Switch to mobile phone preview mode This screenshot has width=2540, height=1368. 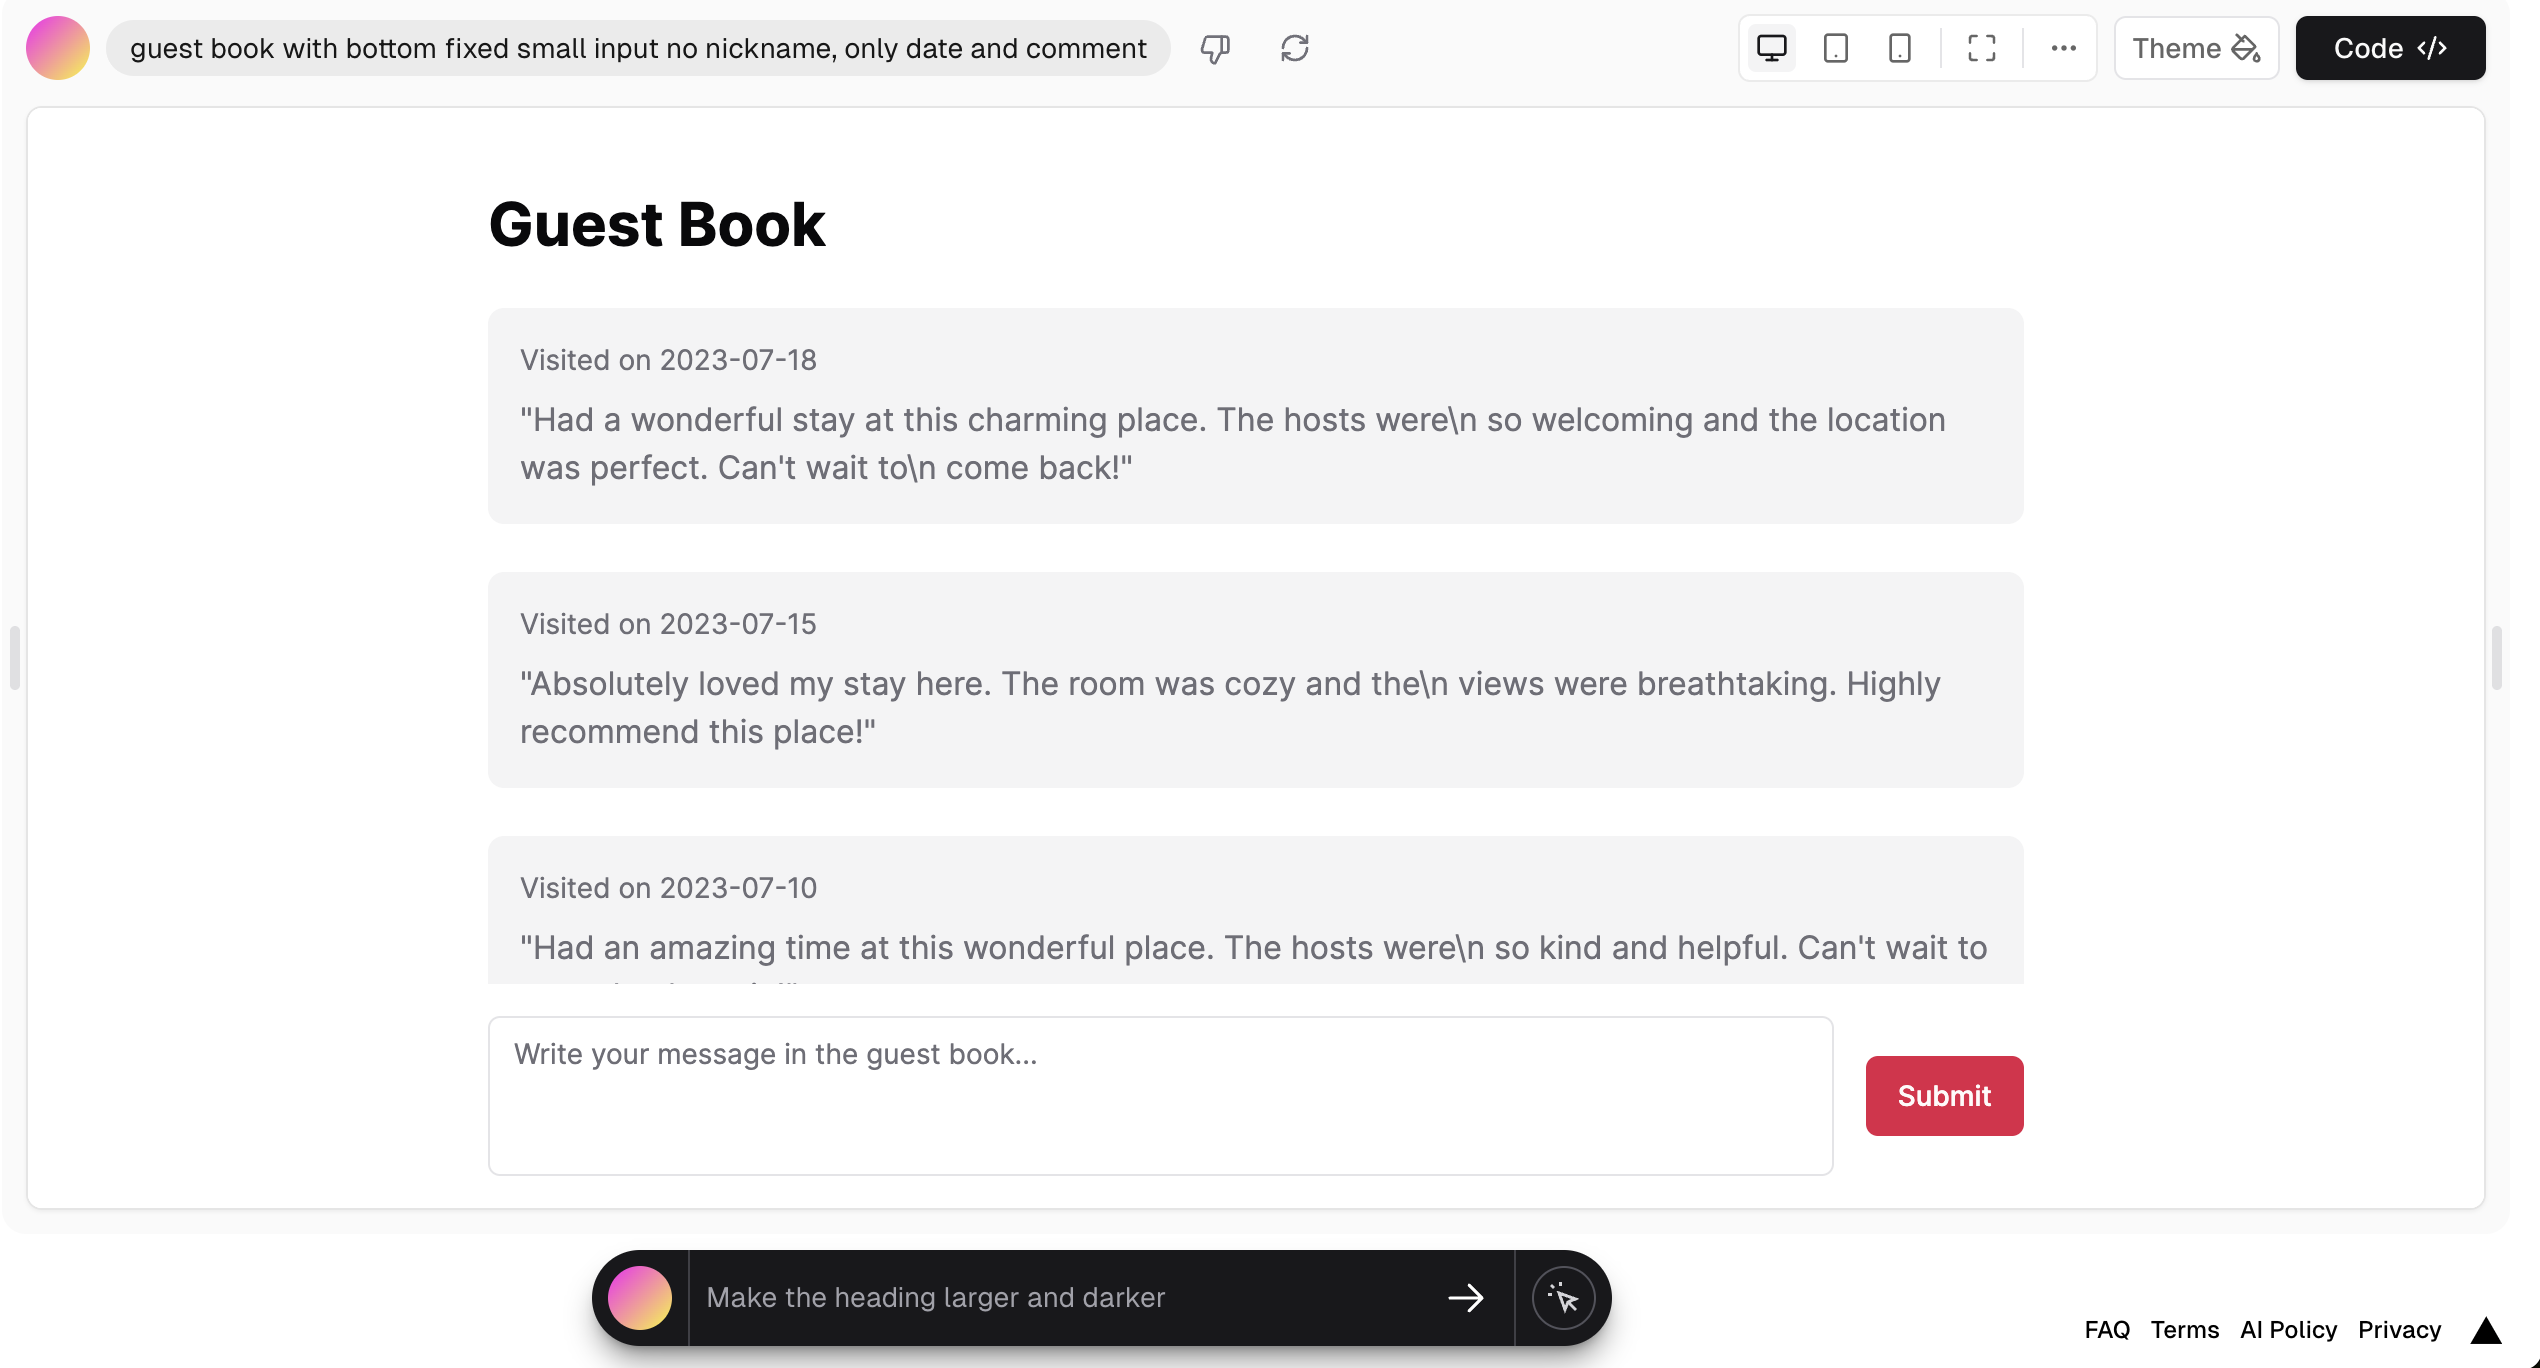click(1899, 48)
